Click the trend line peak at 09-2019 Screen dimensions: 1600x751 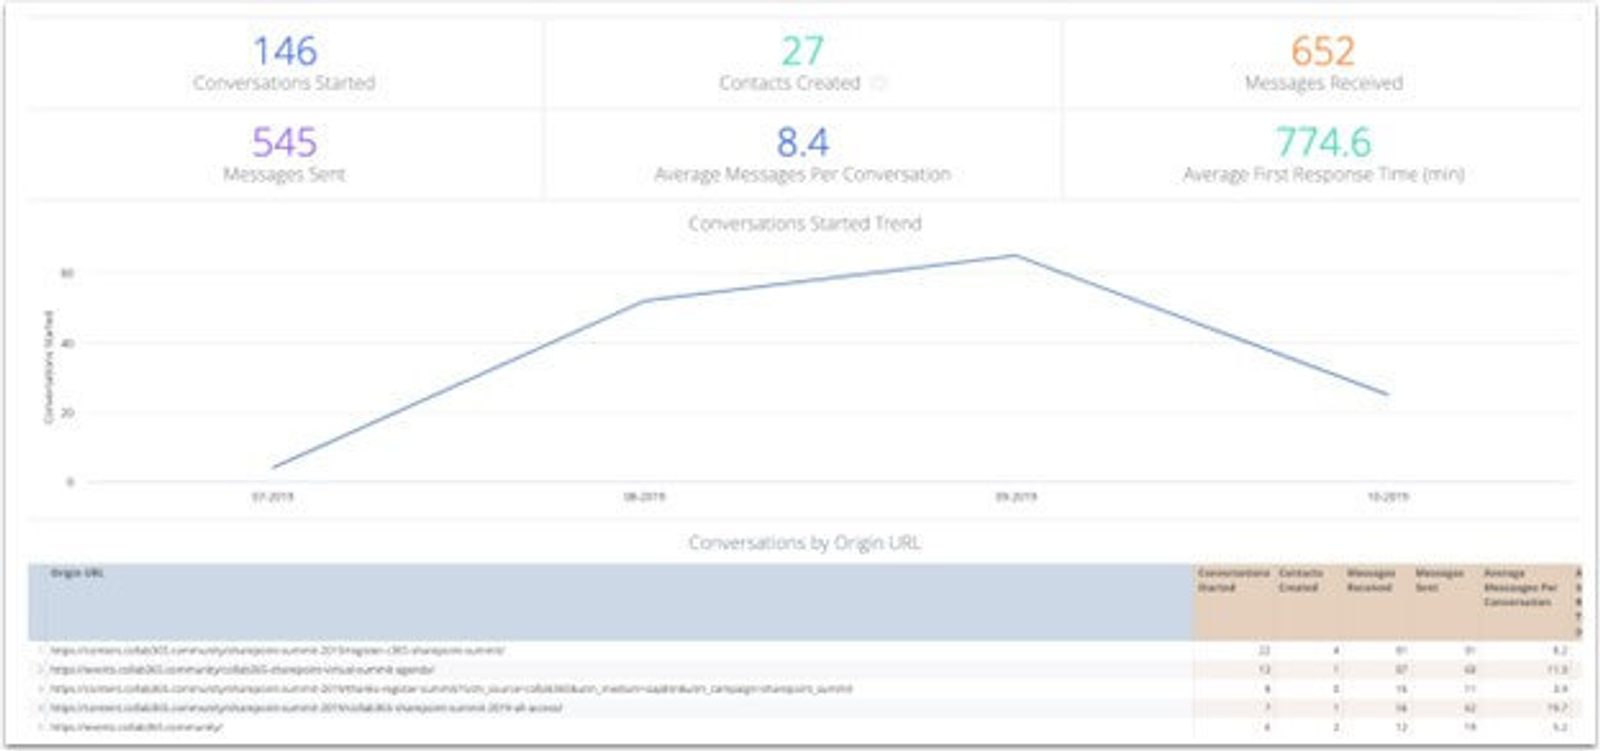click(1015, 256)
